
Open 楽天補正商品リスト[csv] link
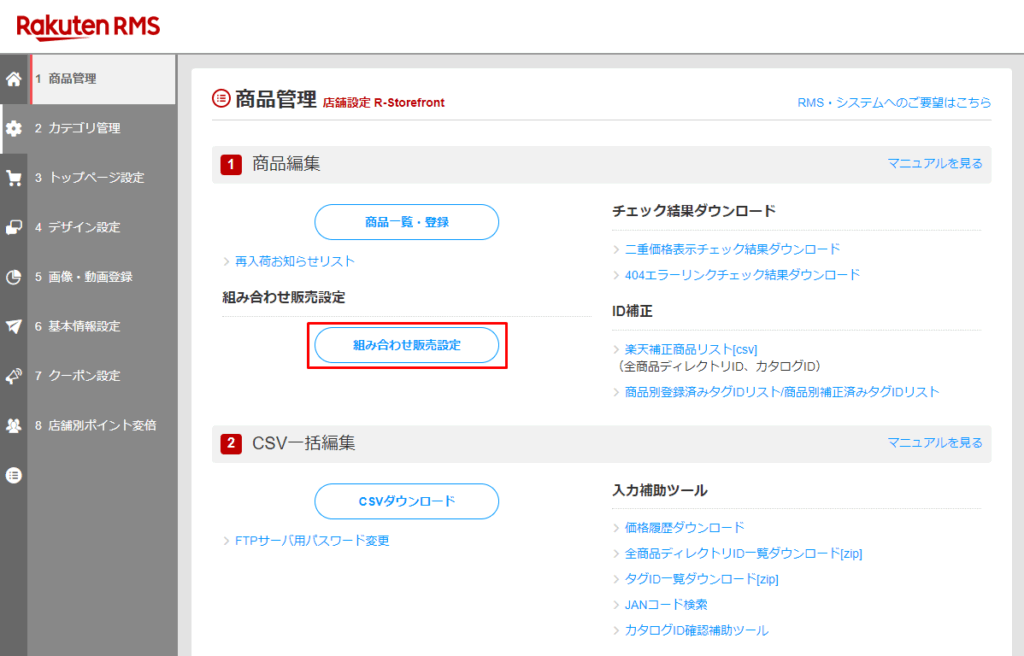click(691, 350)
